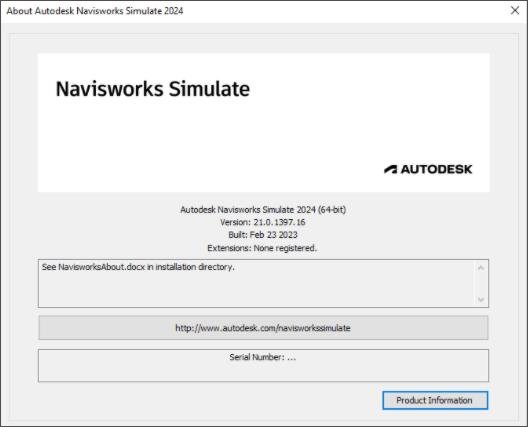
Task: Open the autodesk.com/navisworkssimulate link
Action: pyautogui.click(x=263, y=328)
